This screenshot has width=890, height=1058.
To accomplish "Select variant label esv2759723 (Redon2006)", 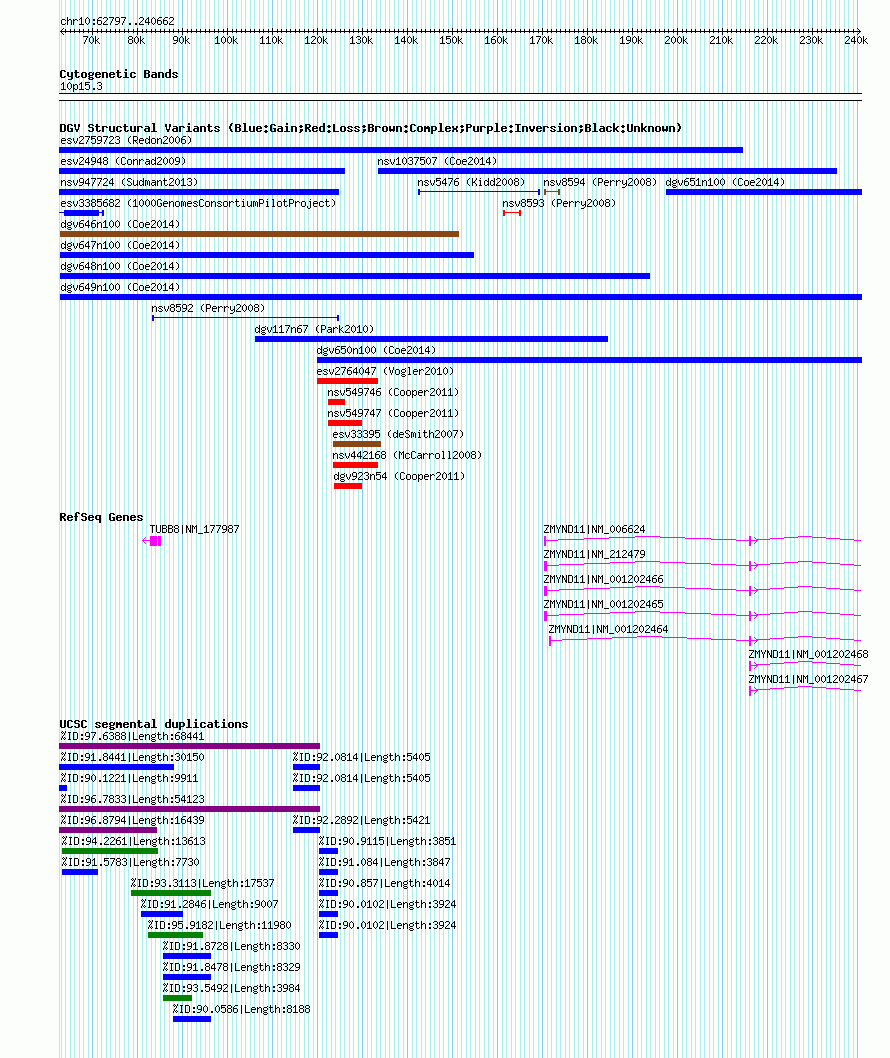I will click(x=126, y=140).
